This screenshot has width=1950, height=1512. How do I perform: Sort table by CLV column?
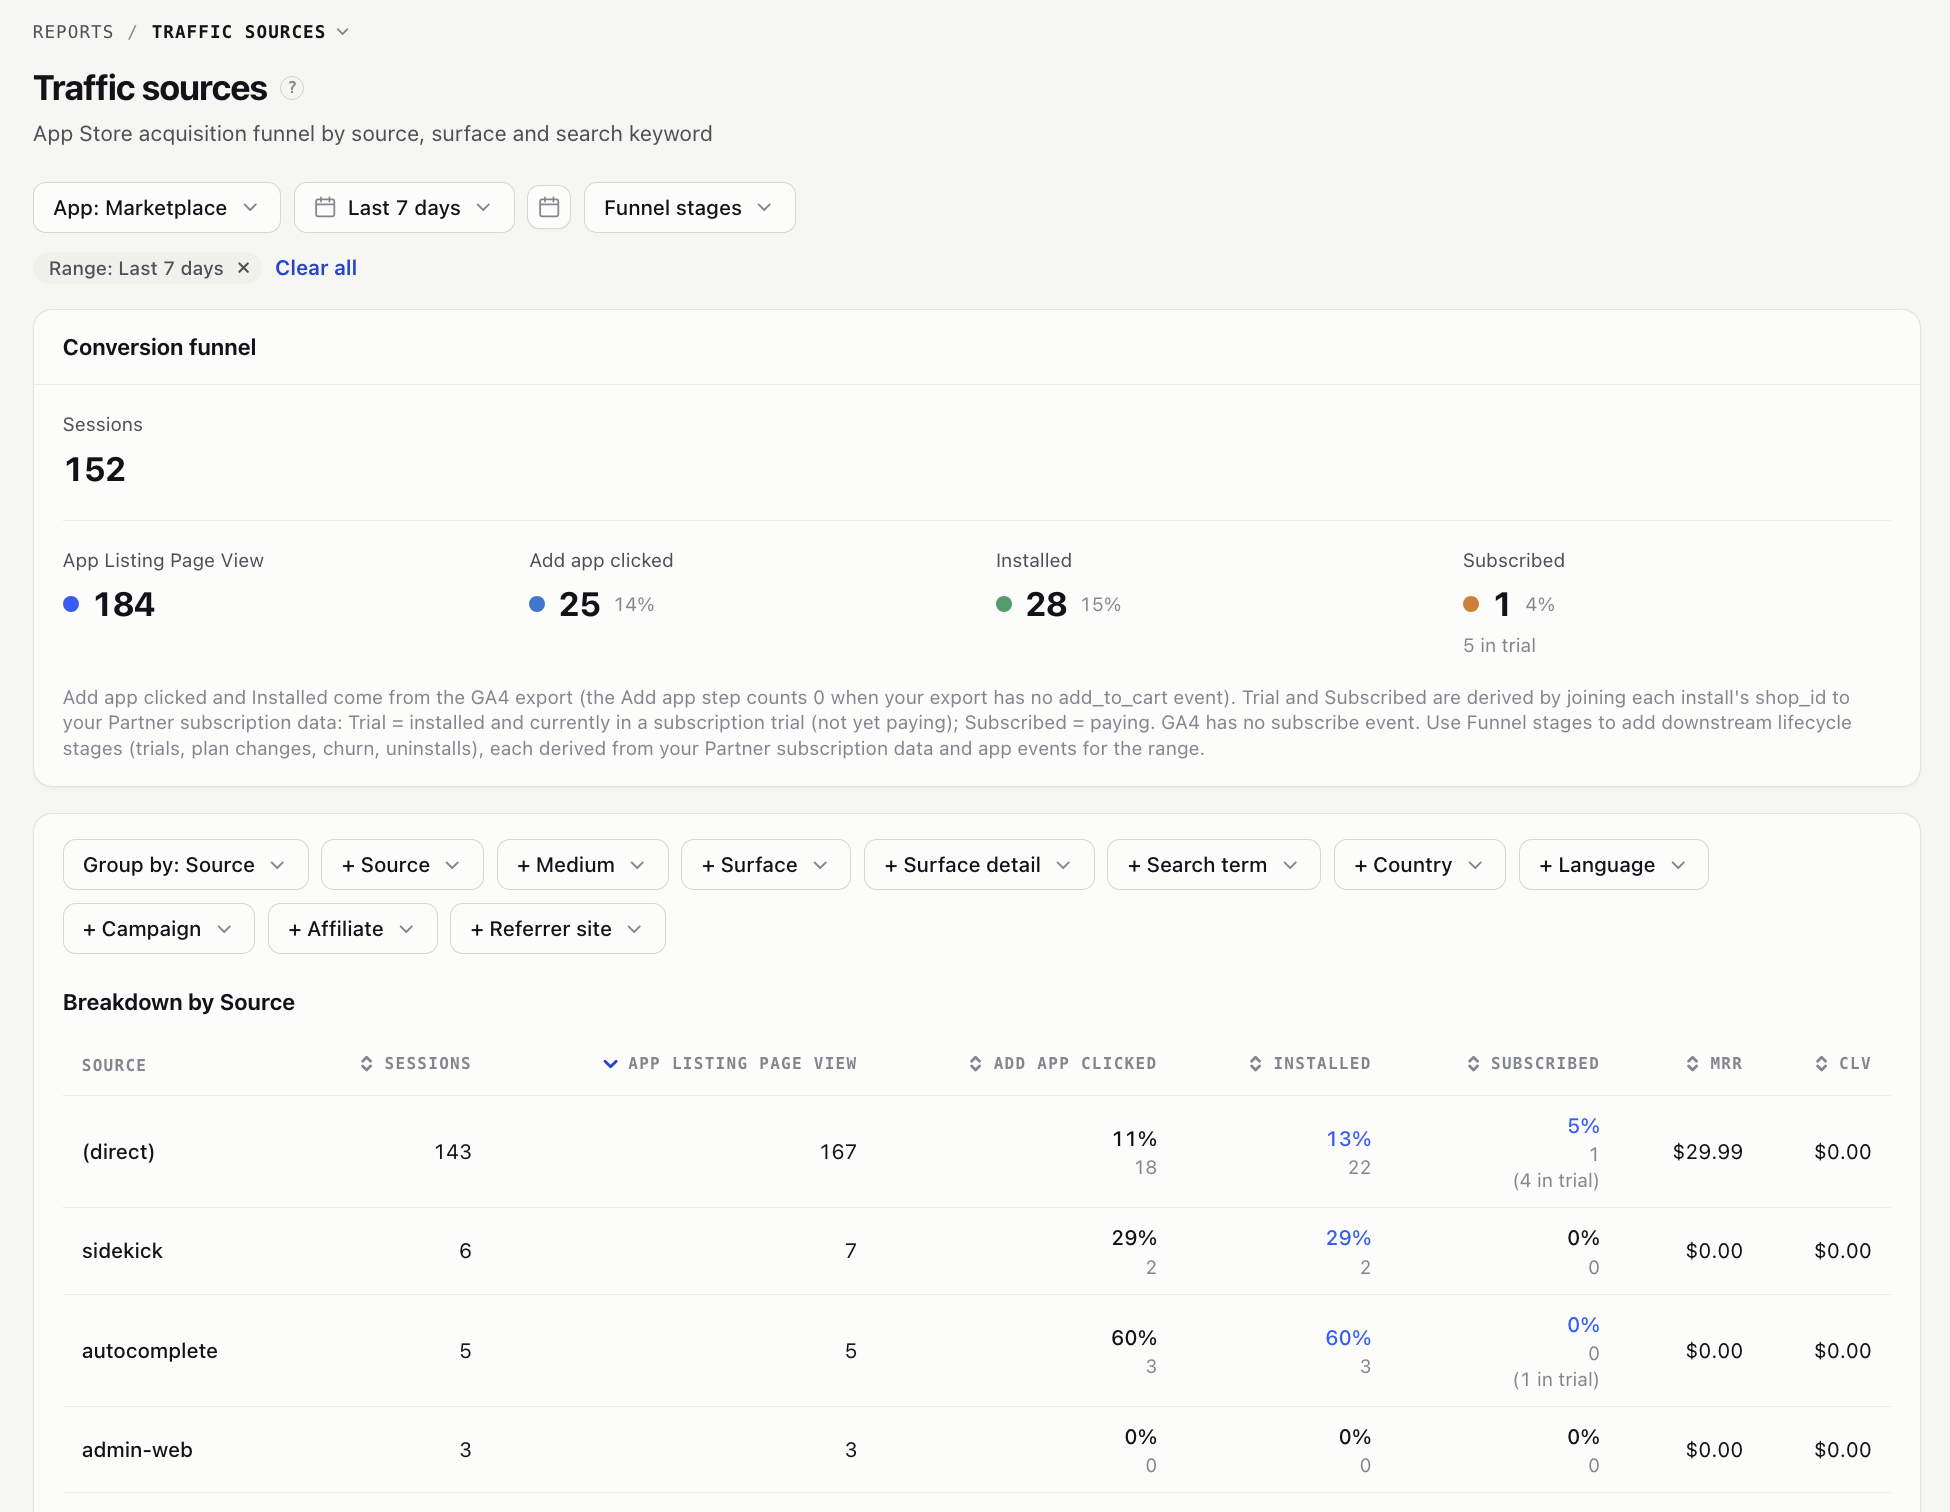coord(1843,1063)
